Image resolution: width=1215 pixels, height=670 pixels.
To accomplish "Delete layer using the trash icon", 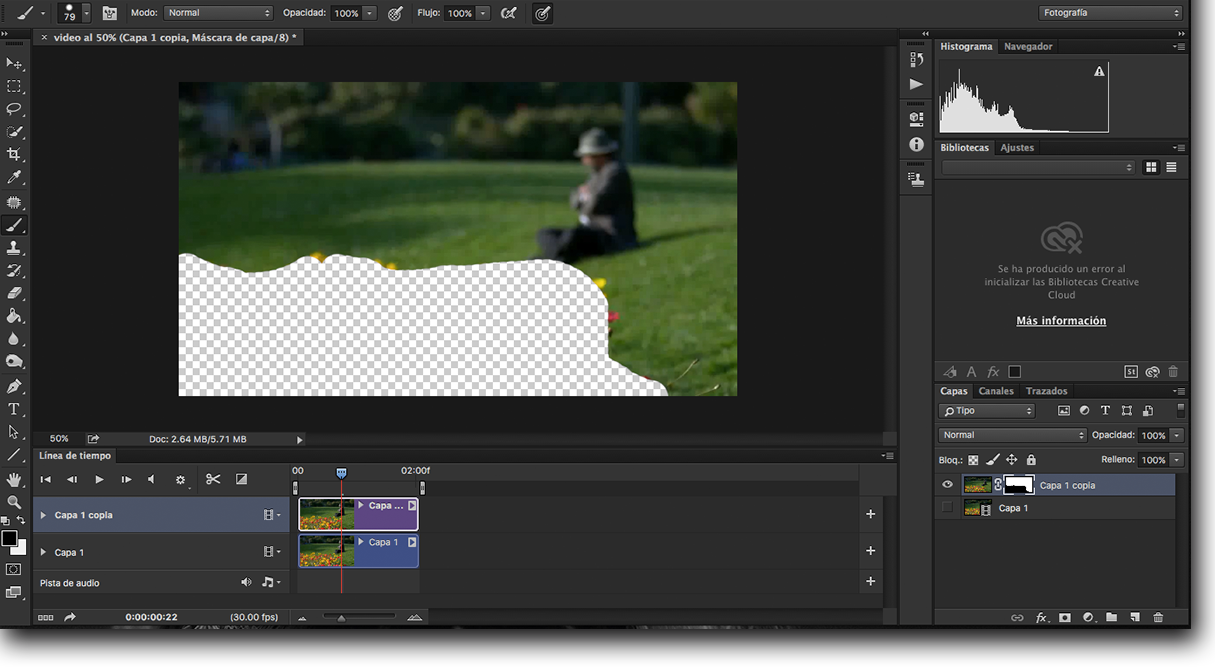I will (x=1158, y=618).
